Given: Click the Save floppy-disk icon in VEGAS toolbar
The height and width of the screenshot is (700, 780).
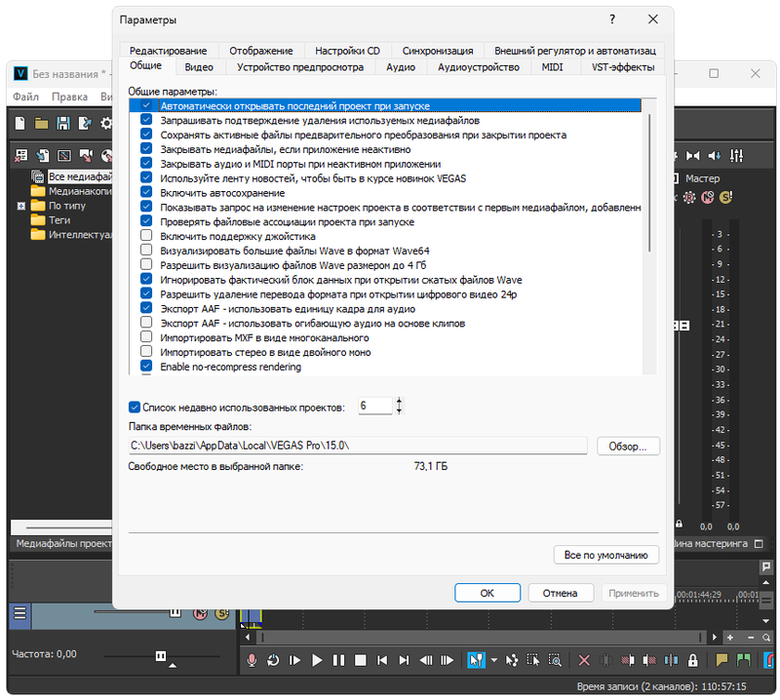Looking at the screenshot, I should coord(63,123).
